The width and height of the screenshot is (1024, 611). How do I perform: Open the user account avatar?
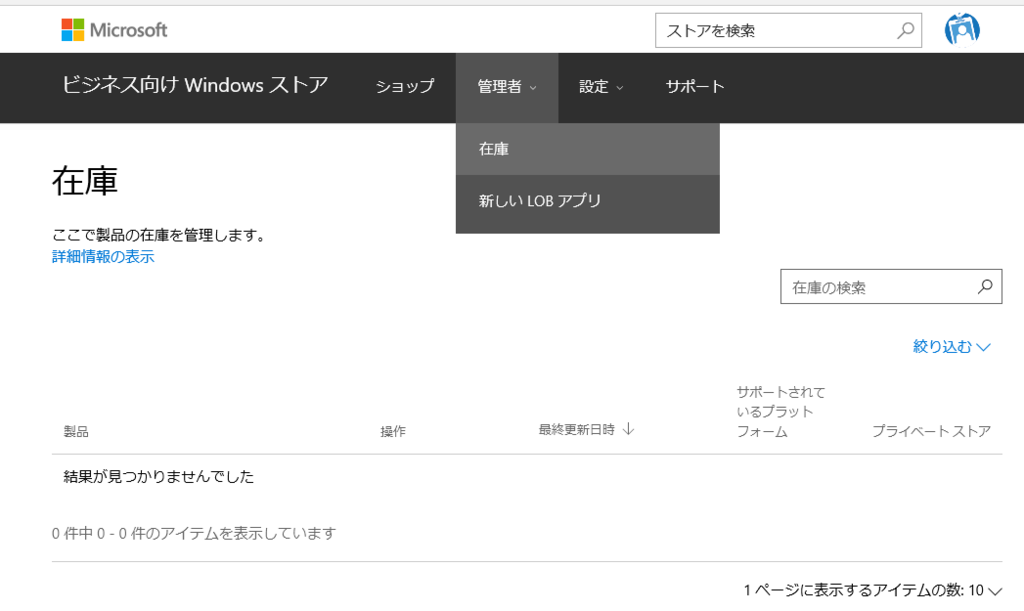(x=962, y=29)
